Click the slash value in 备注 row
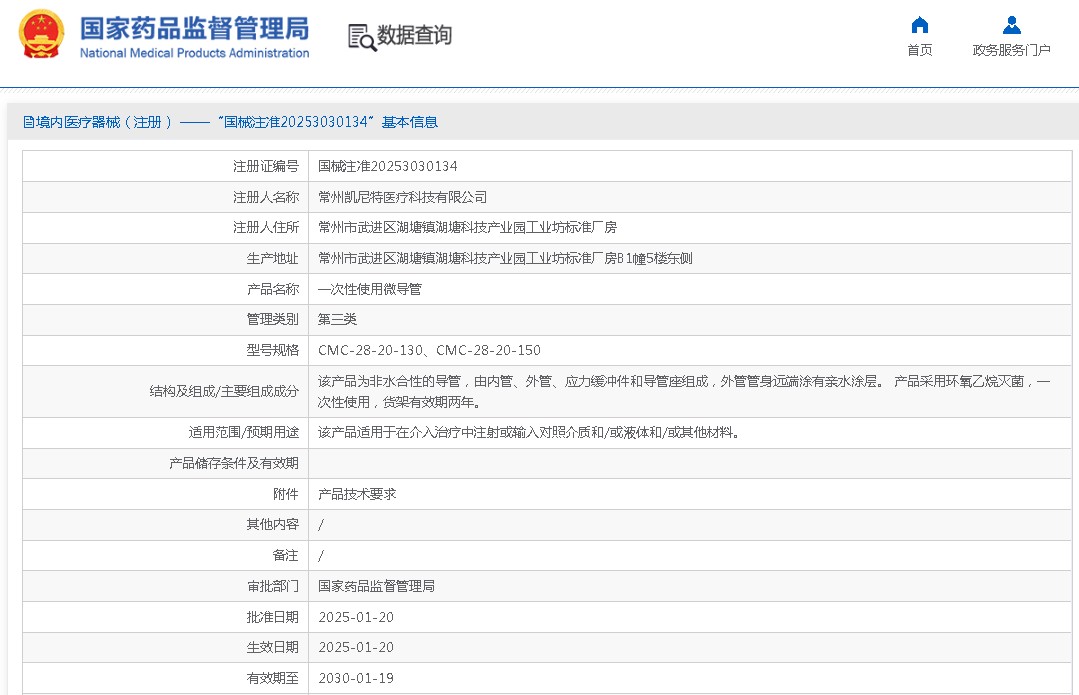The width and height of the screenshot is (1079, 695). click(321, 555)
